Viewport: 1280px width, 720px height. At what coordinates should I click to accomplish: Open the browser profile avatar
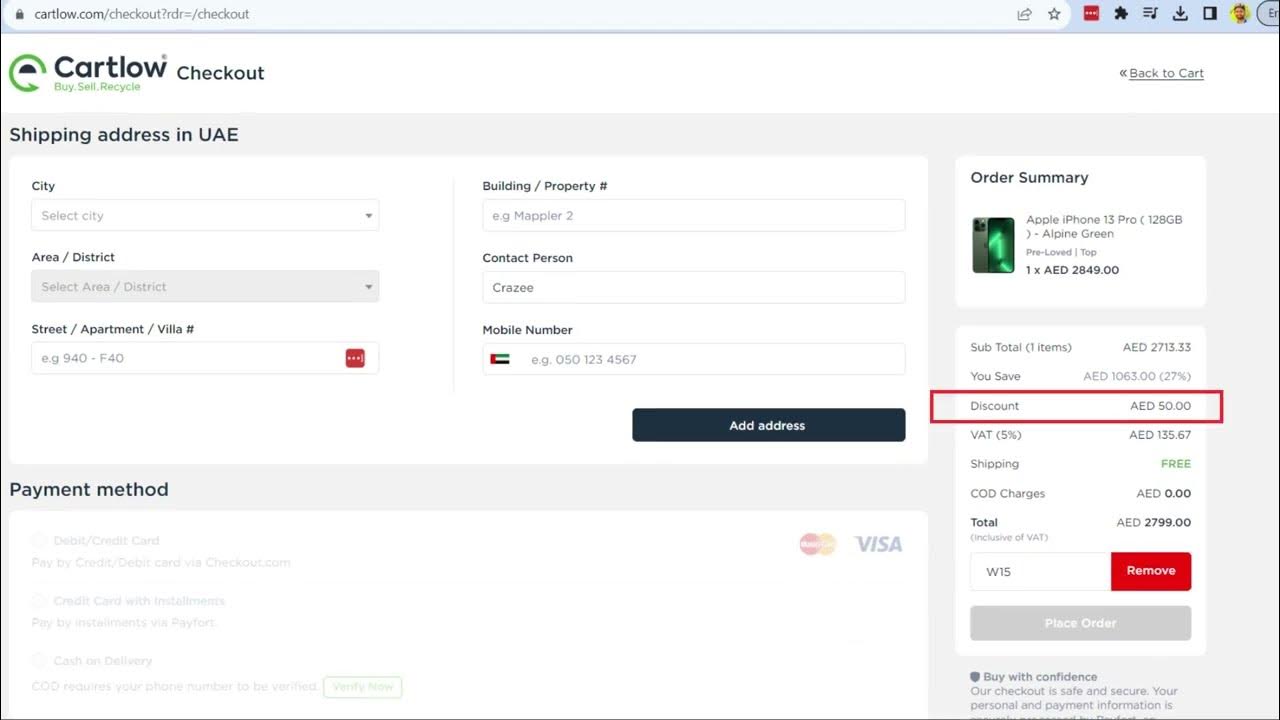click(x=1240, y=14)
